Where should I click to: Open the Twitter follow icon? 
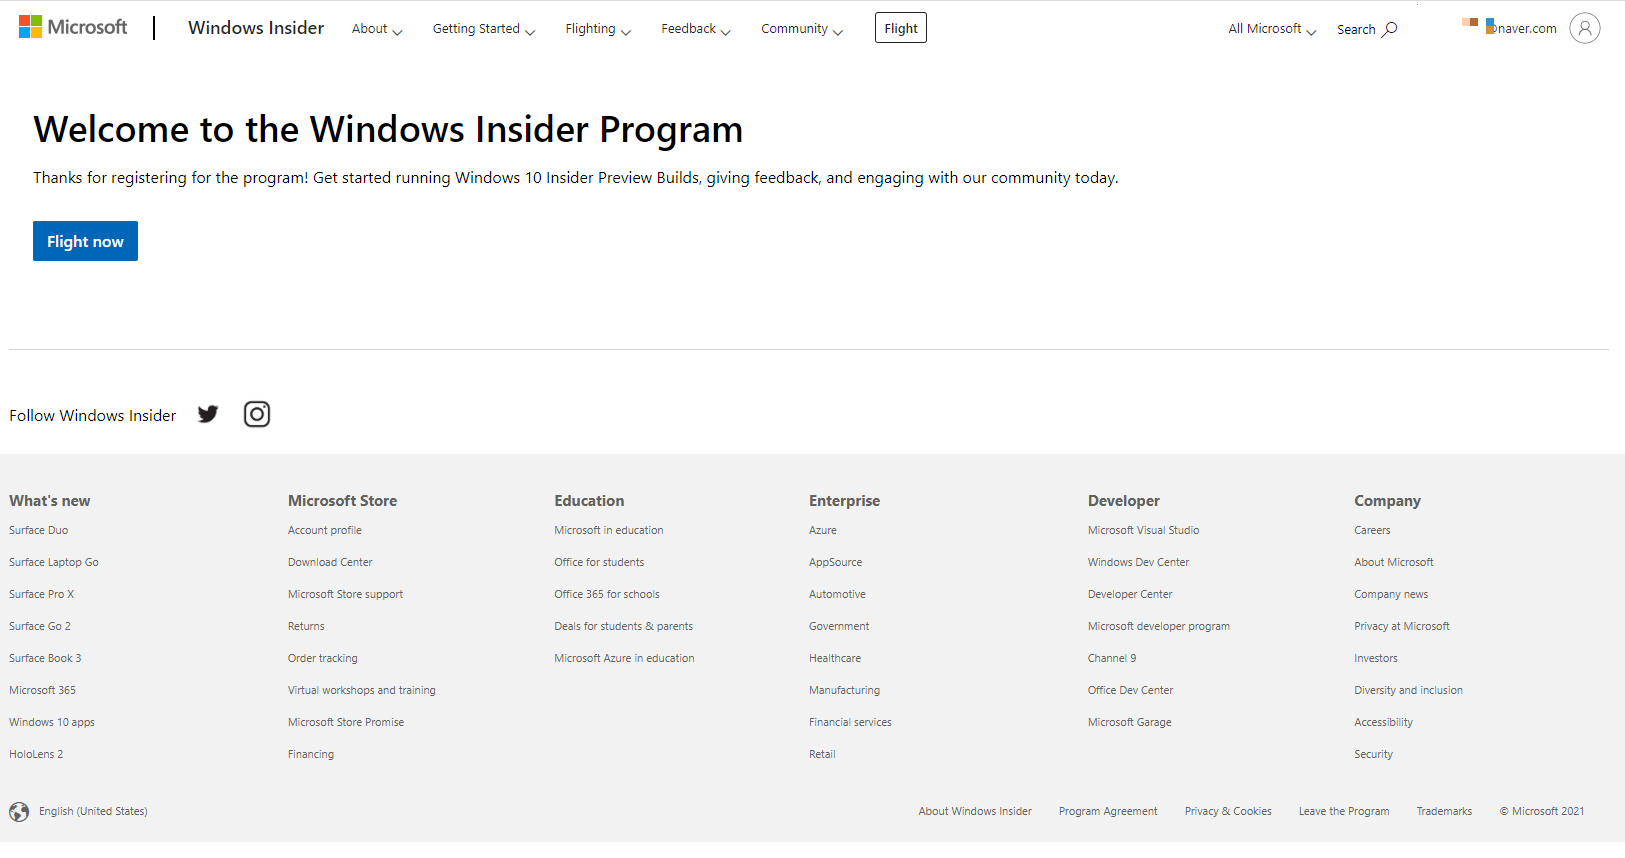(x=208, y=414)
